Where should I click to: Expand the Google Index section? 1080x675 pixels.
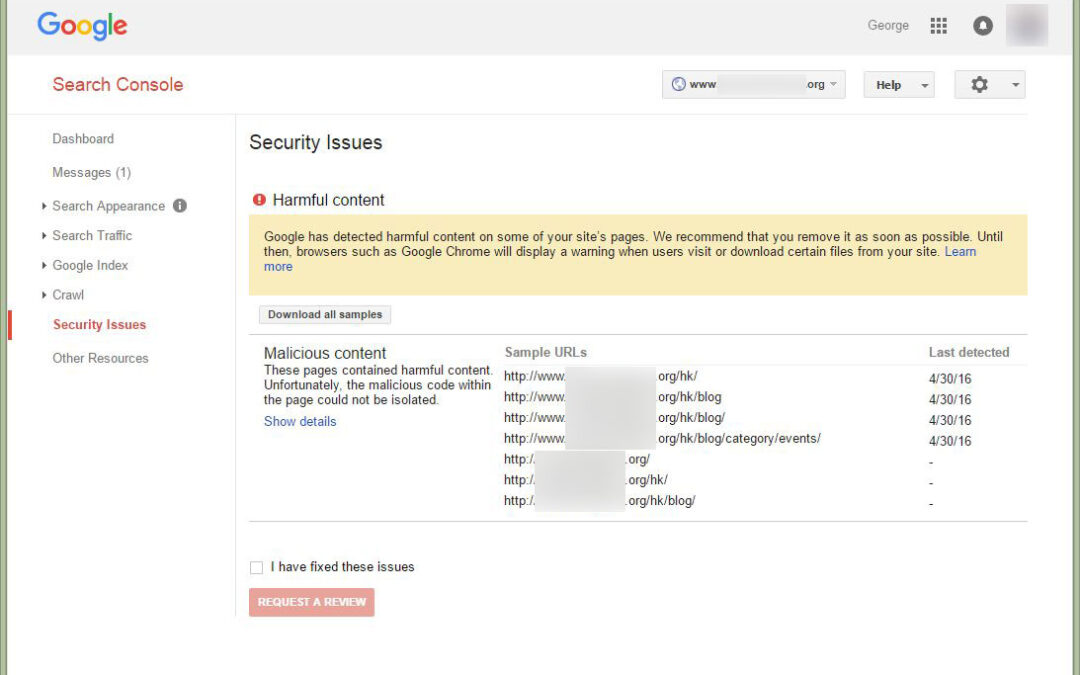44,265
